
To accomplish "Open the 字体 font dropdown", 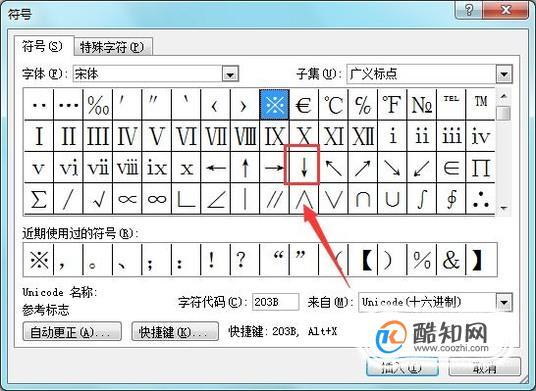I will (230, 74).
